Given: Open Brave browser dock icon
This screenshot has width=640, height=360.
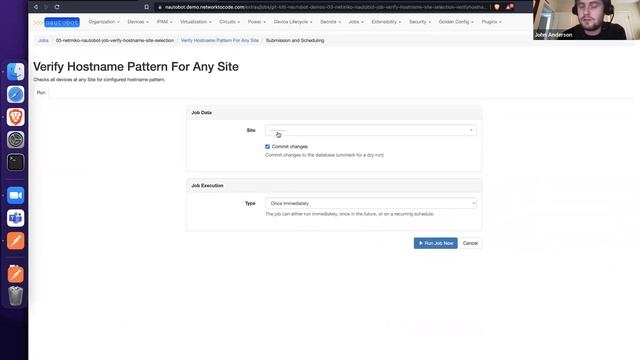Looking at the screenshot, I should pyautogui.click(x=16, y=117).
